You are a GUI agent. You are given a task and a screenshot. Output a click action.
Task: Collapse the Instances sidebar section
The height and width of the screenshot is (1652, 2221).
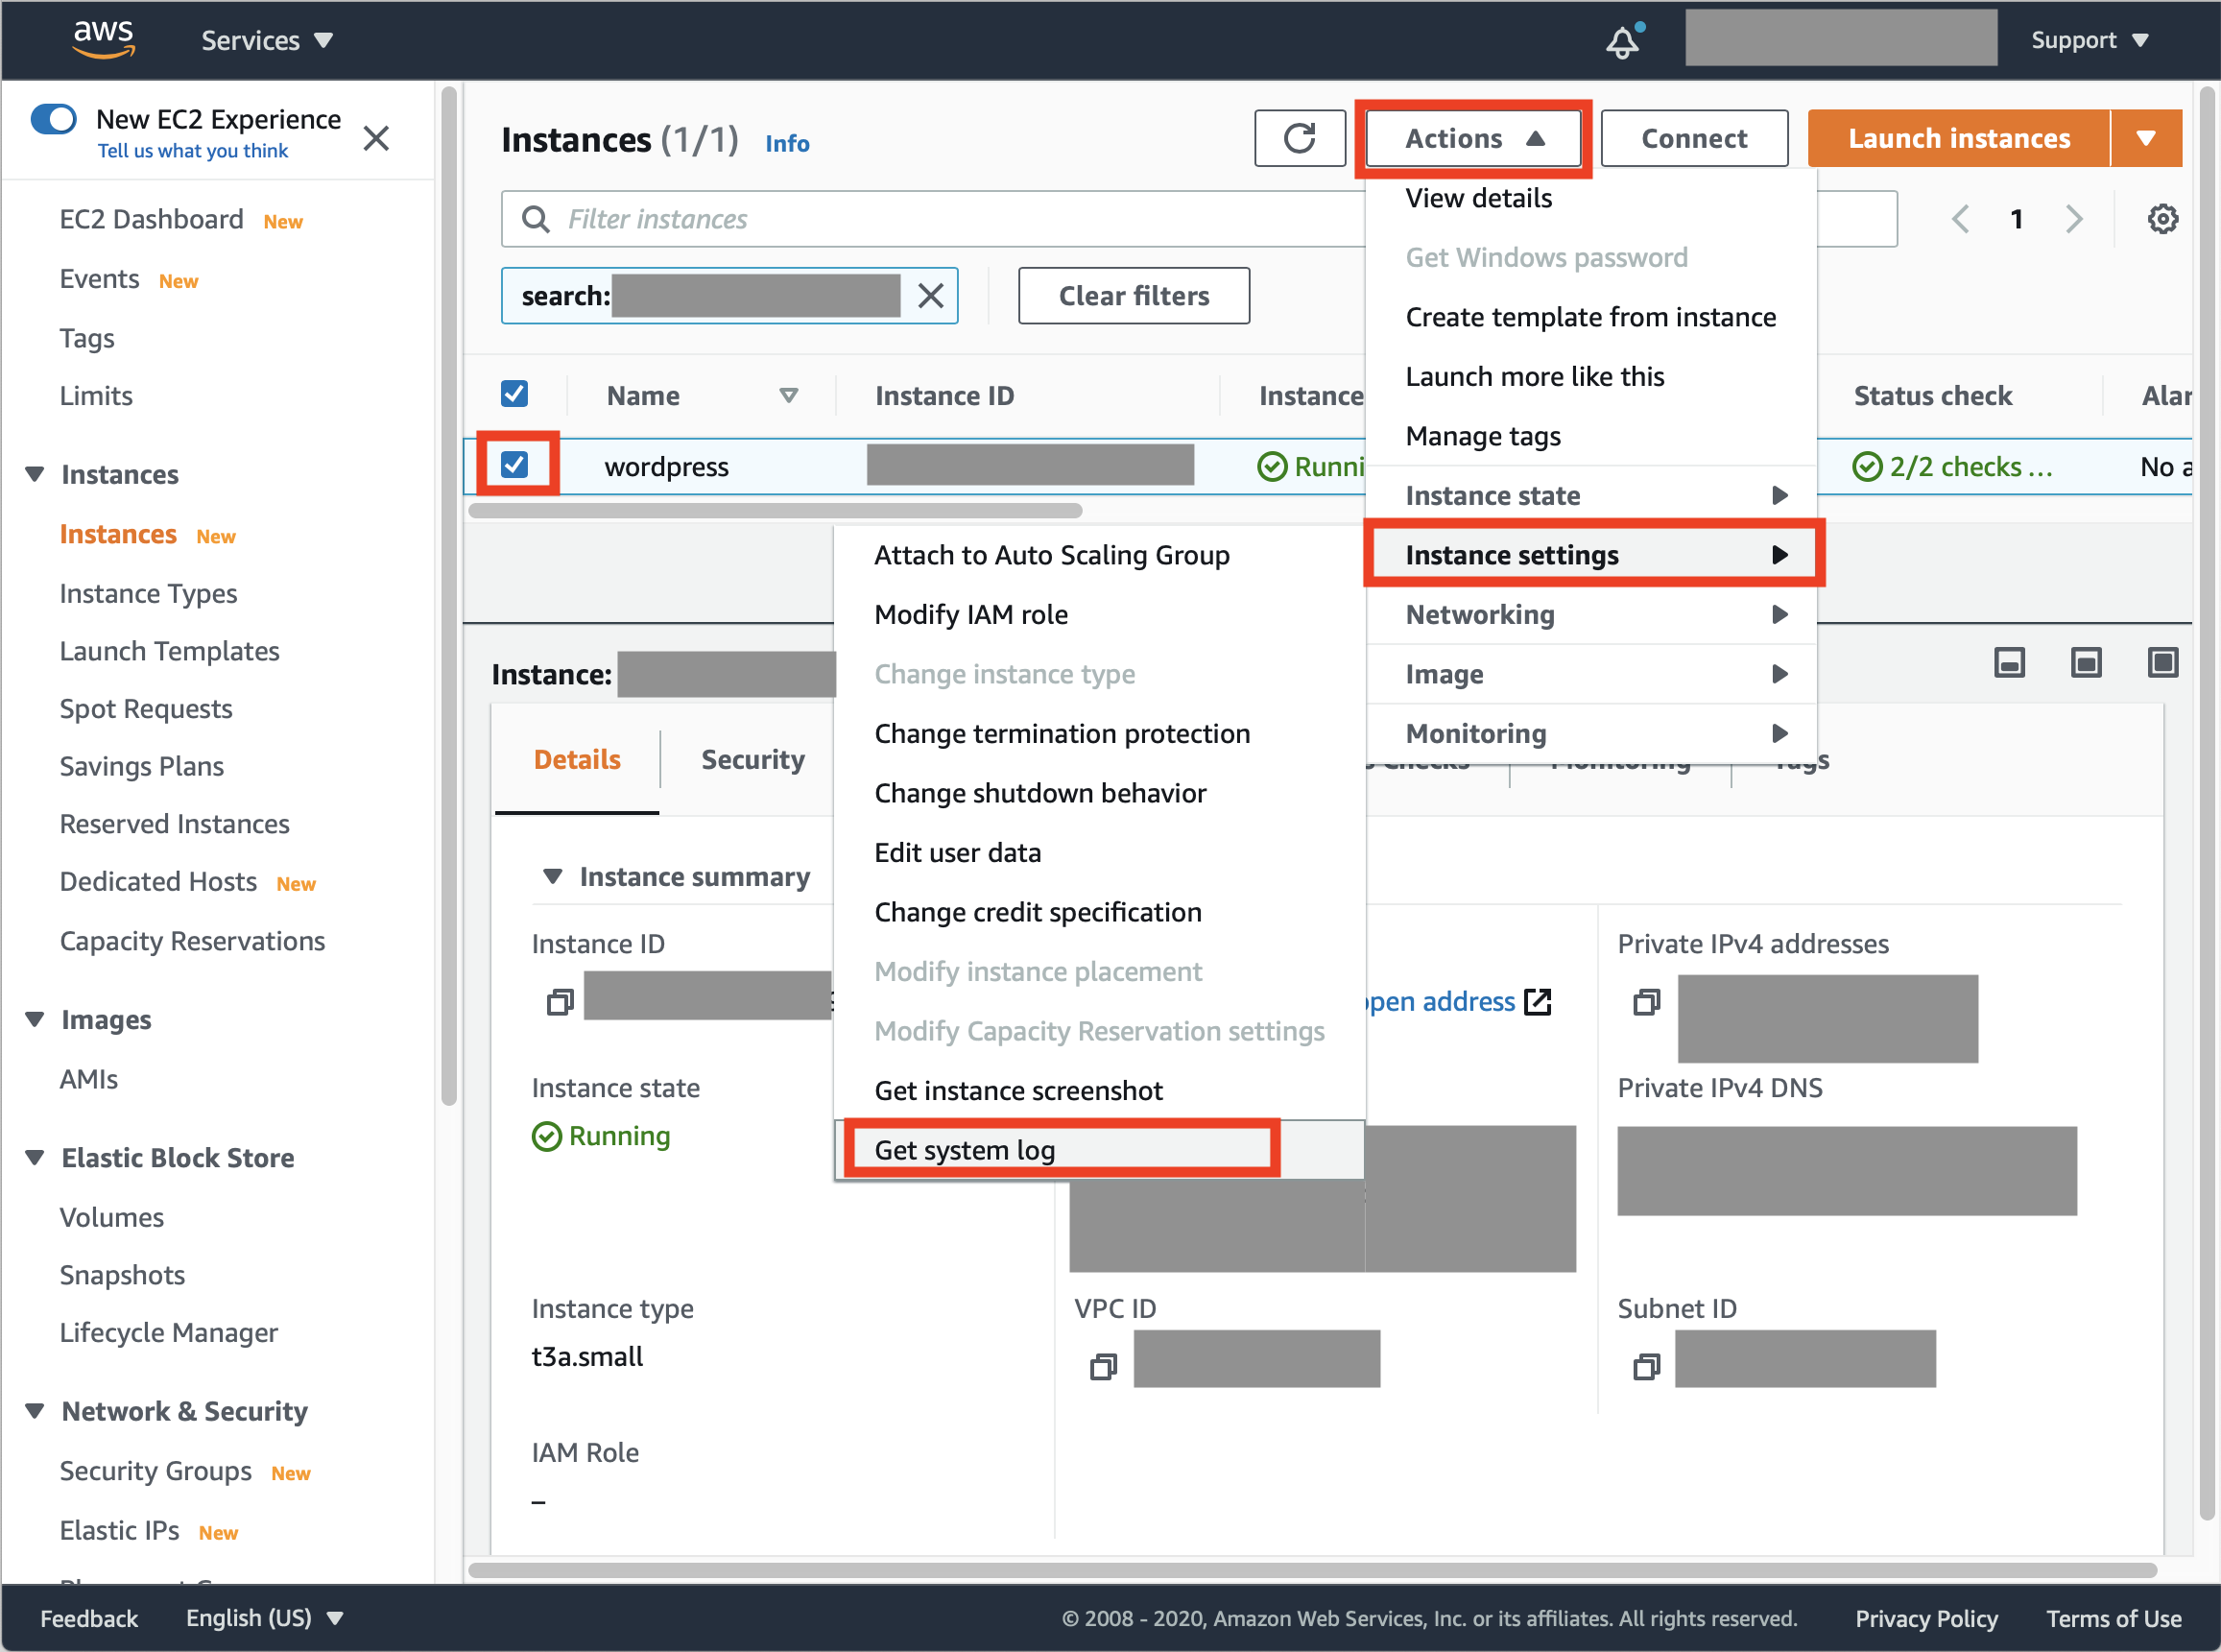35,474
